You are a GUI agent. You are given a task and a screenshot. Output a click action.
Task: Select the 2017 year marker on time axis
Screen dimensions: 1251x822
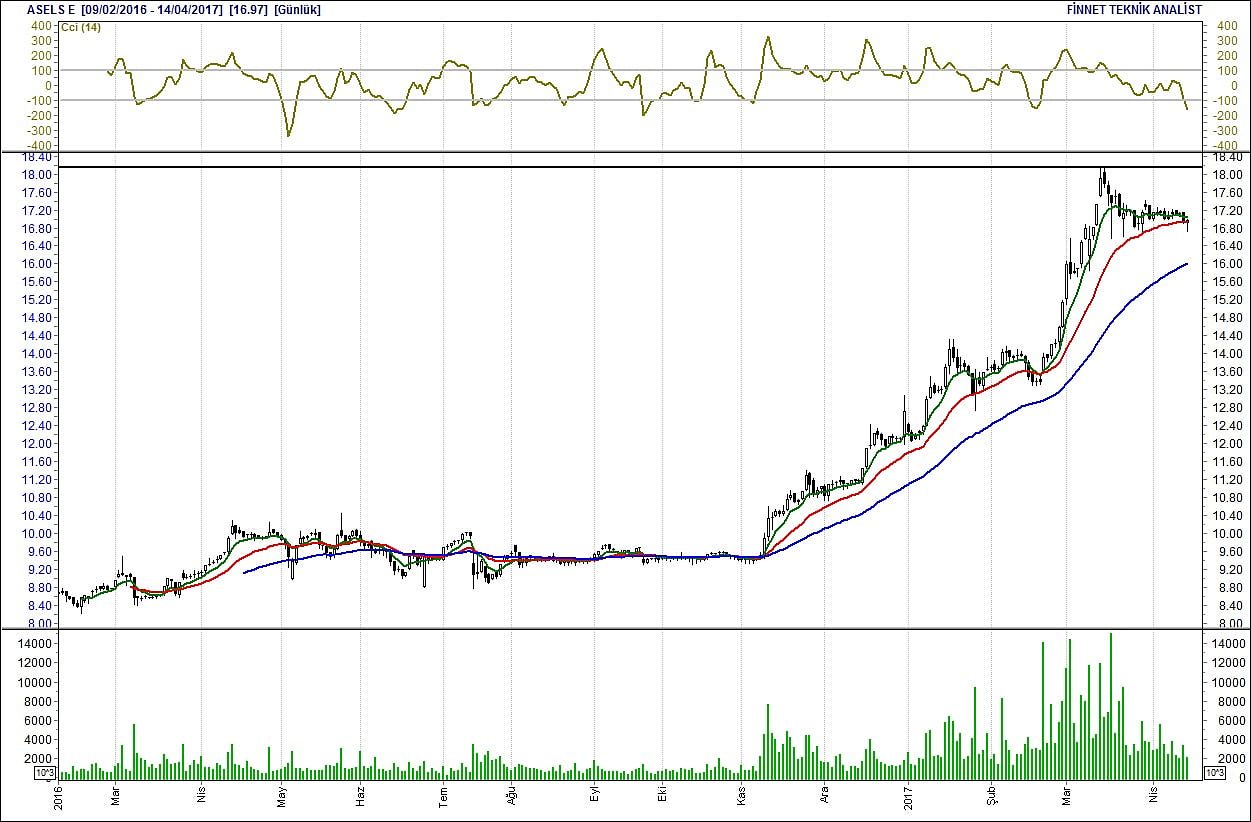(x=907, y=797)
